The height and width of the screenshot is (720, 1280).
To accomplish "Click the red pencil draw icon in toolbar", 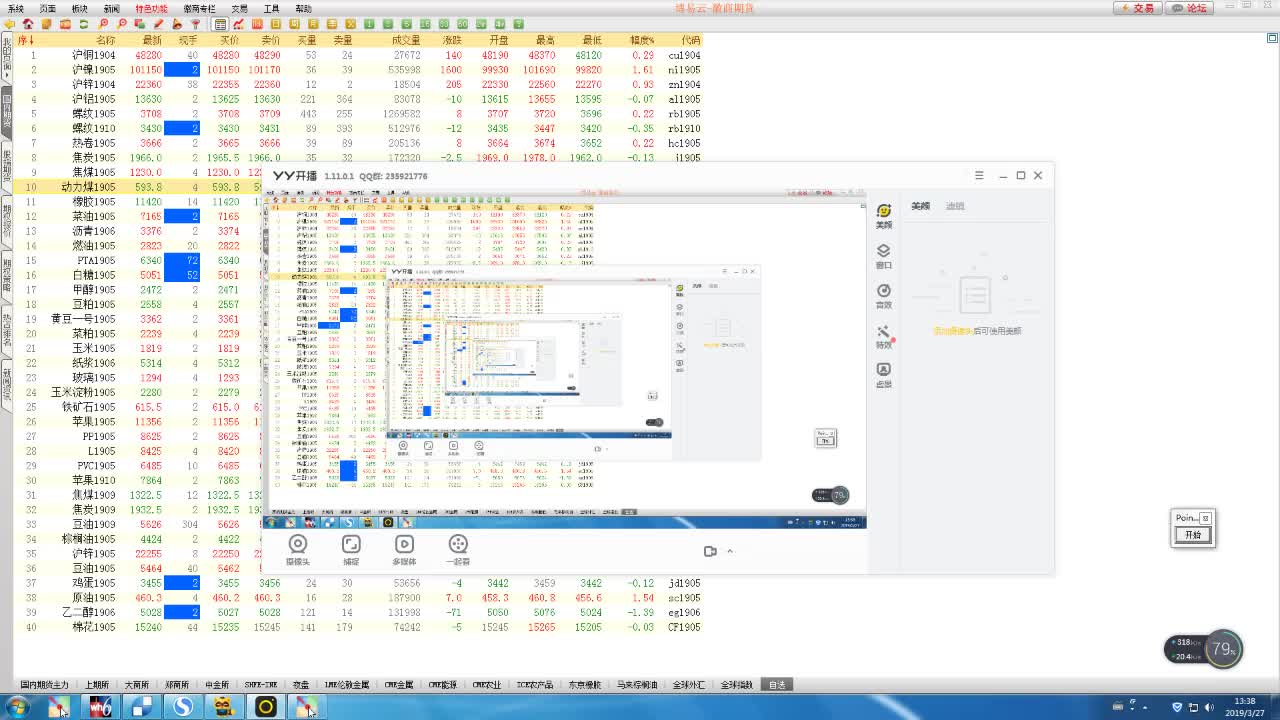I will 159,24.
